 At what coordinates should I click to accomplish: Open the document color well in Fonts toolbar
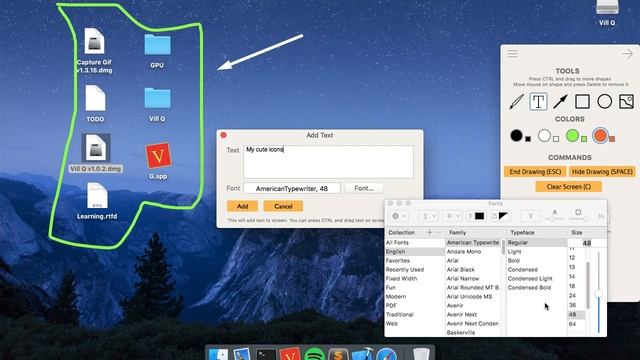[500, 216]
